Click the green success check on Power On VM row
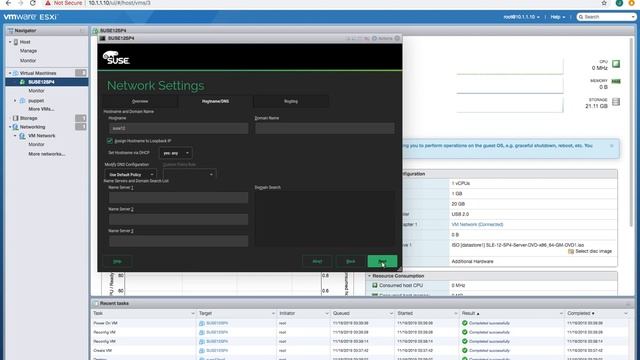Screen dimensions: 640x360 (x=464, y=323)
